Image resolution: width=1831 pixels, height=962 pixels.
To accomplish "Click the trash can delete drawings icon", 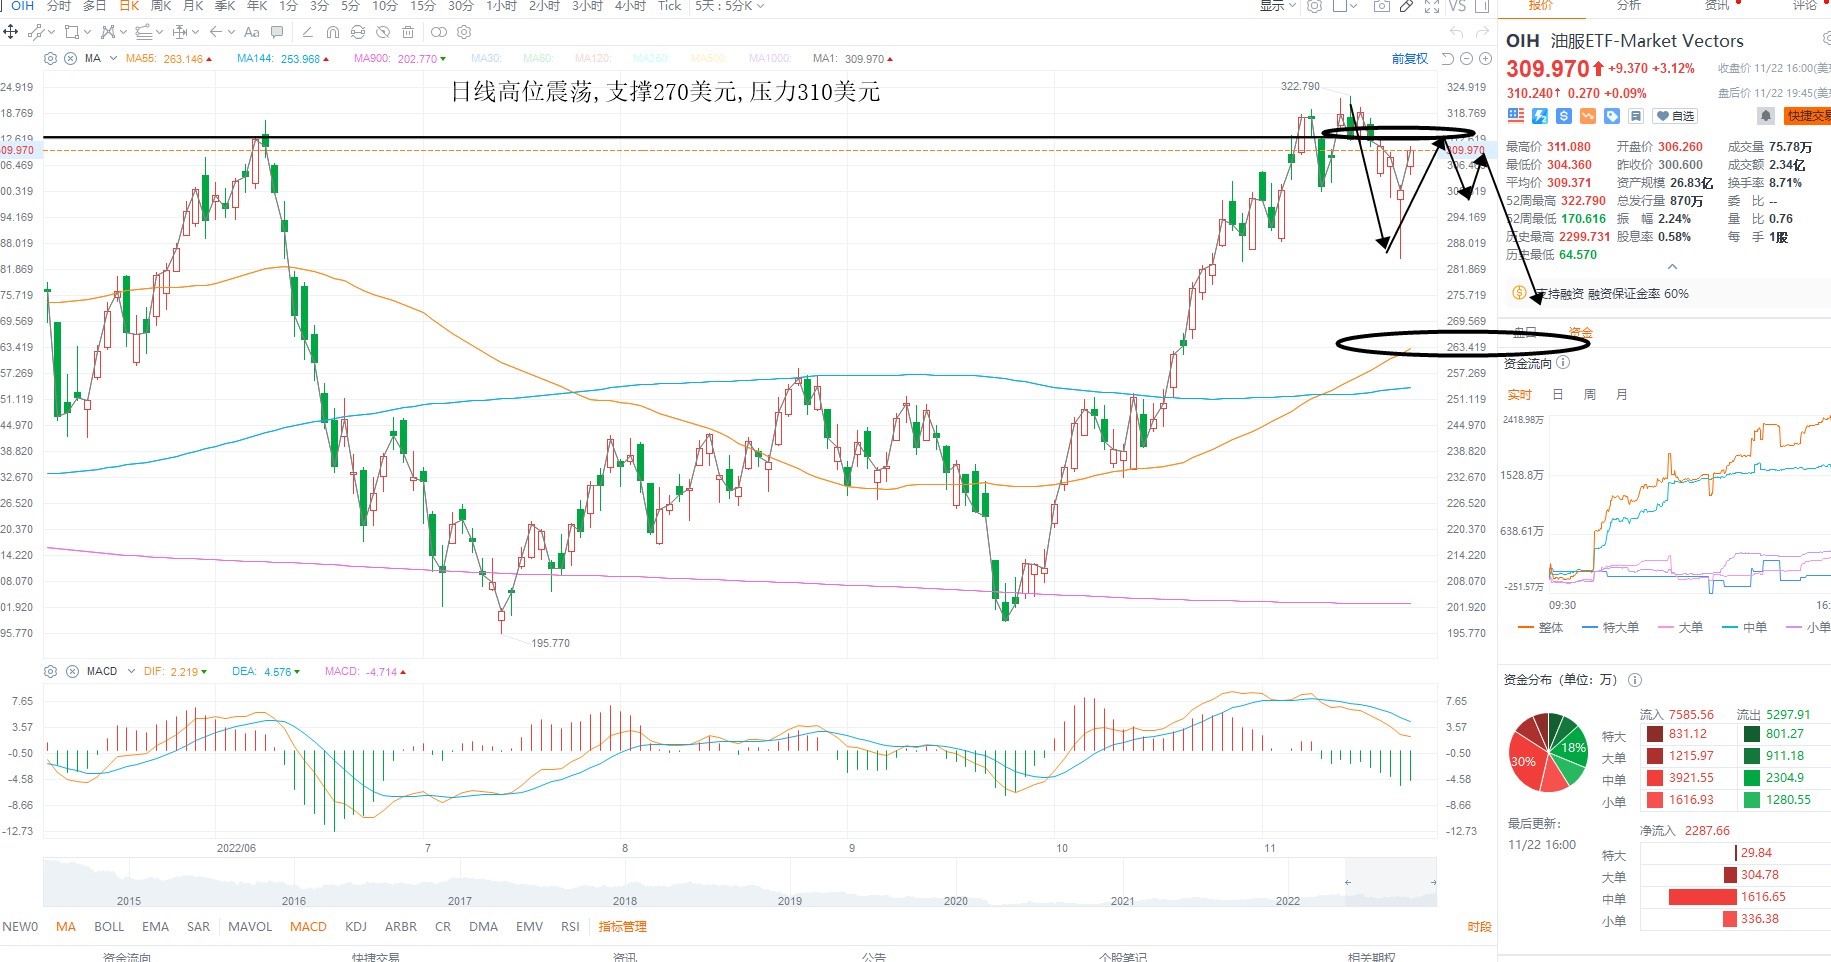I will click(408, 32).
